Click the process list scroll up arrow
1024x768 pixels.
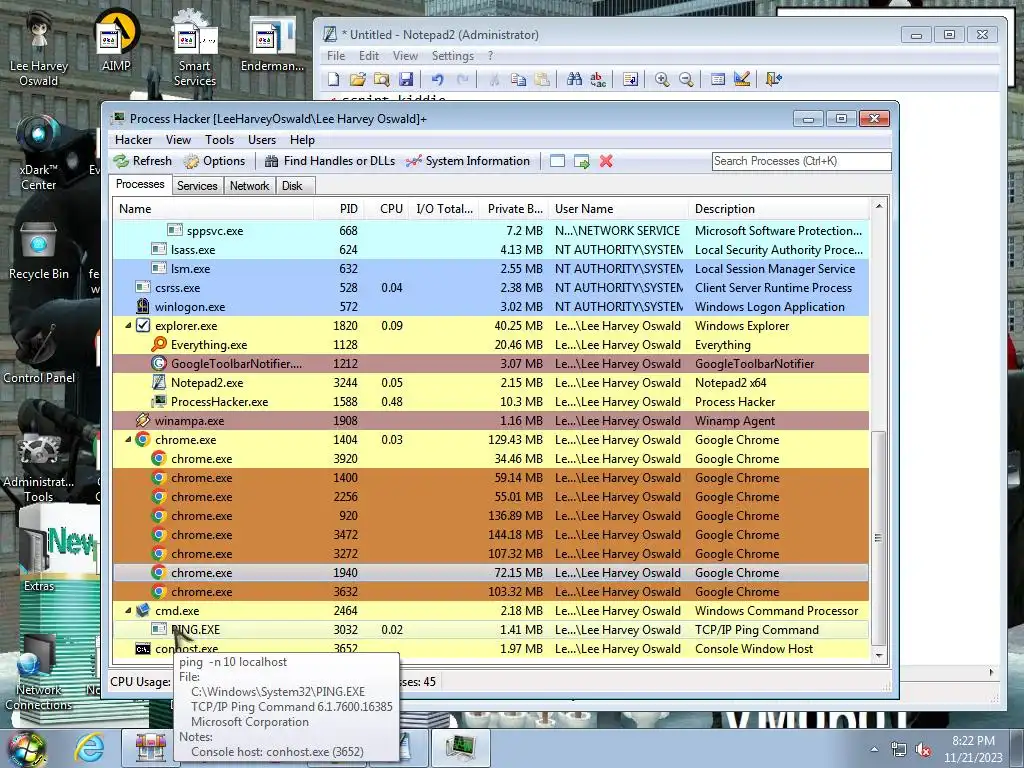[x=878, y=206]
